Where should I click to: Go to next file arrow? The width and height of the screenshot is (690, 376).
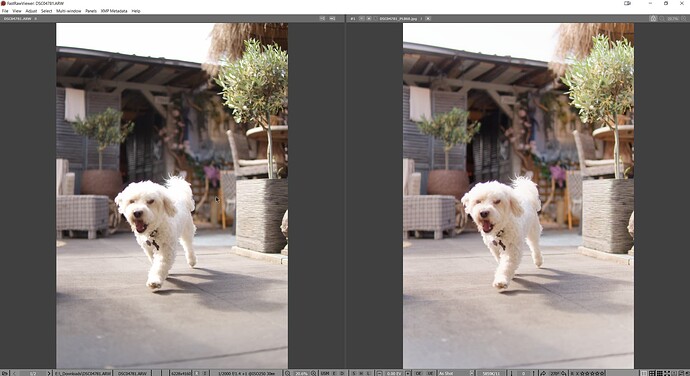(x=49, y=373)
